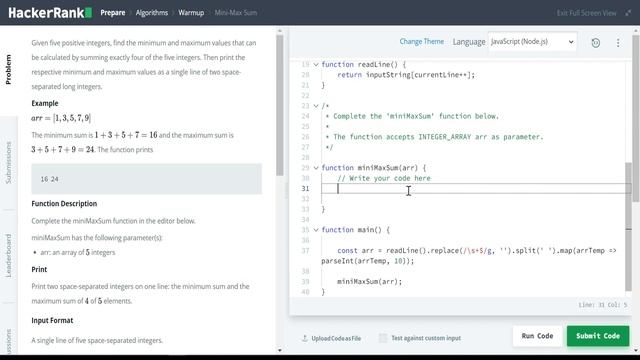Click the problem description scrollbar
The image size is (640, 360).
280,105
